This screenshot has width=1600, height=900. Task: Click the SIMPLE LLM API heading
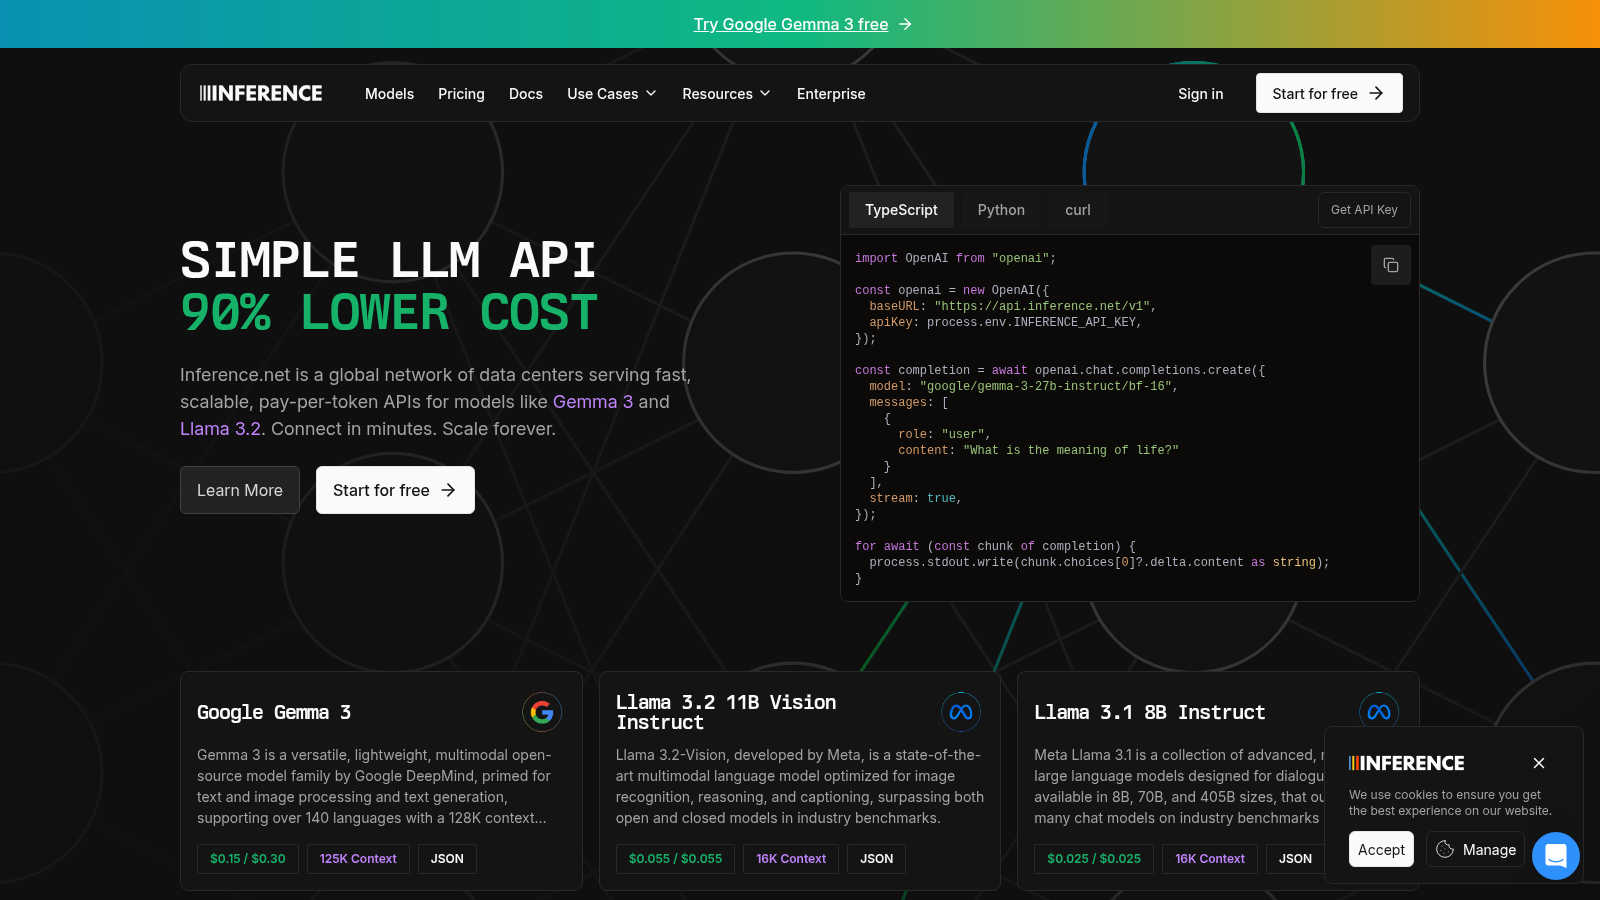[389, 260]
